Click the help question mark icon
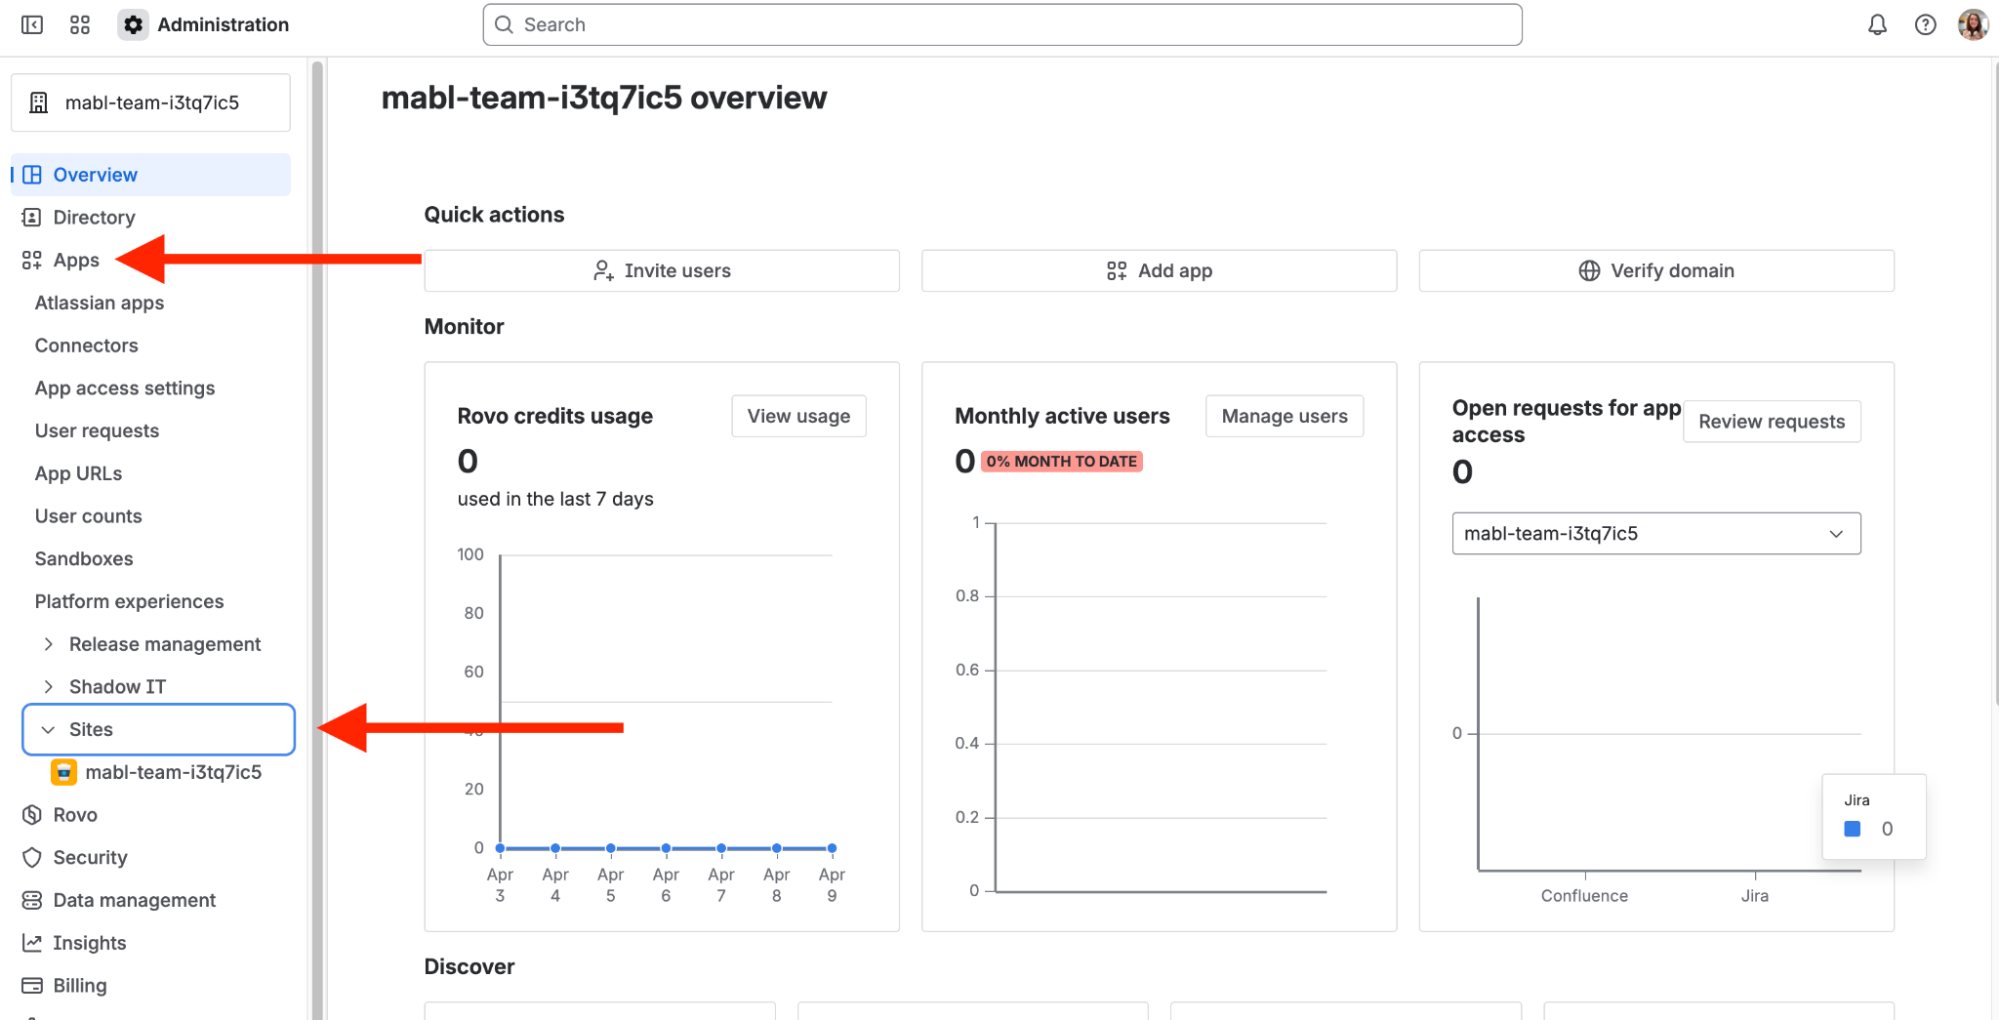The image size is (1999, 1020). pos(1925,25)
